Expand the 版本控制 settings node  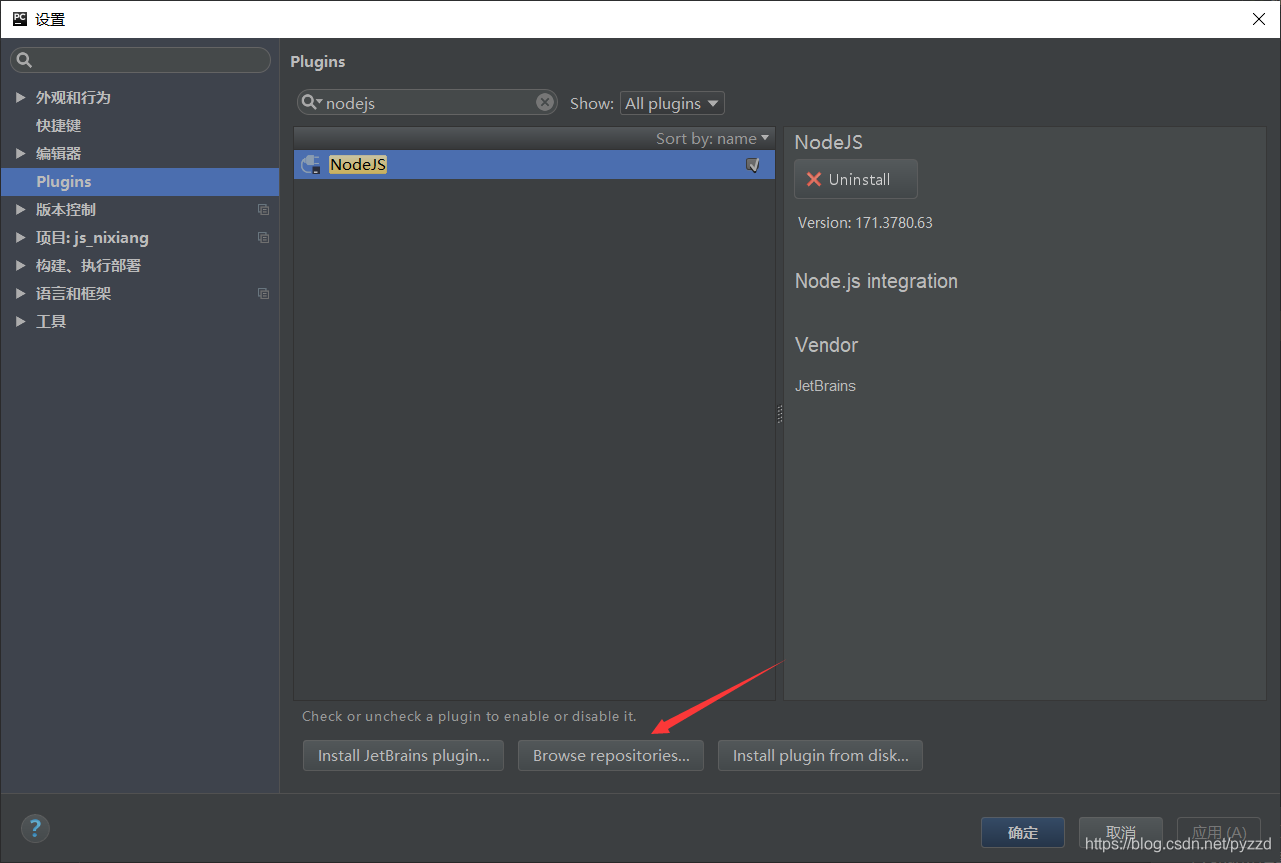pos(21,210)
